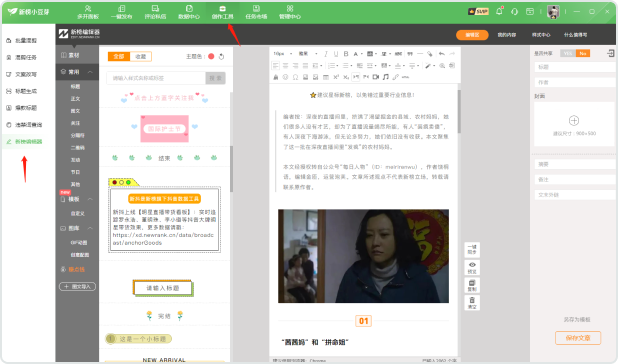Set the sharing toggle to No
This screenshot has height=364, width=618.
583,53
